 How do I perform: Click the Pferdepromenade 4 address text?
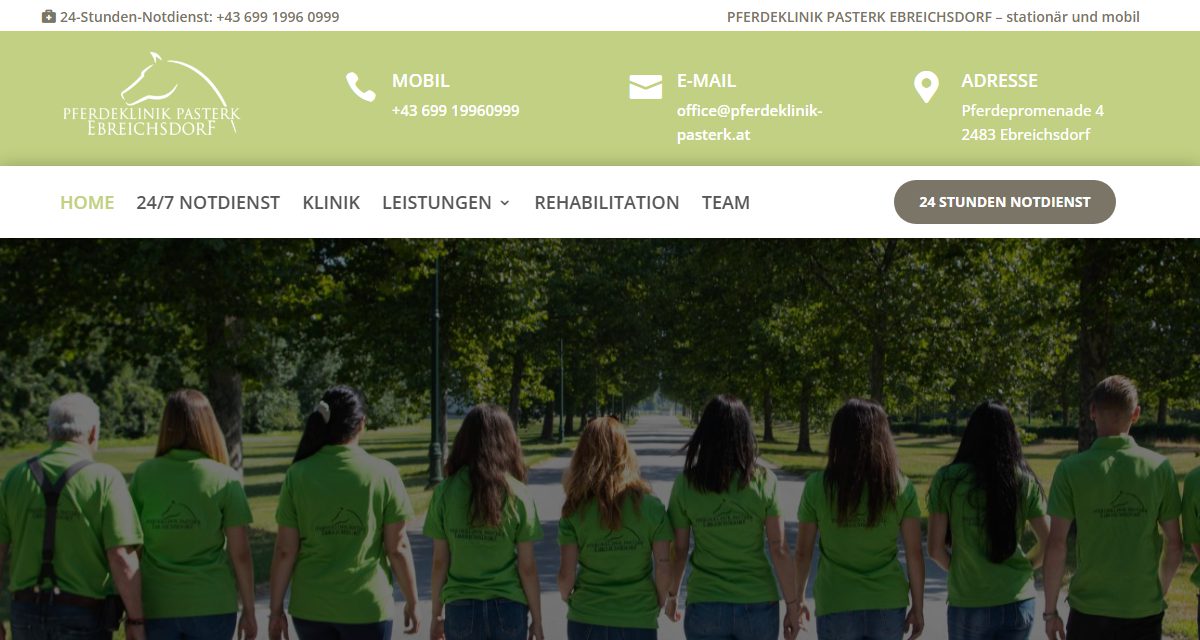point(1033,111)
